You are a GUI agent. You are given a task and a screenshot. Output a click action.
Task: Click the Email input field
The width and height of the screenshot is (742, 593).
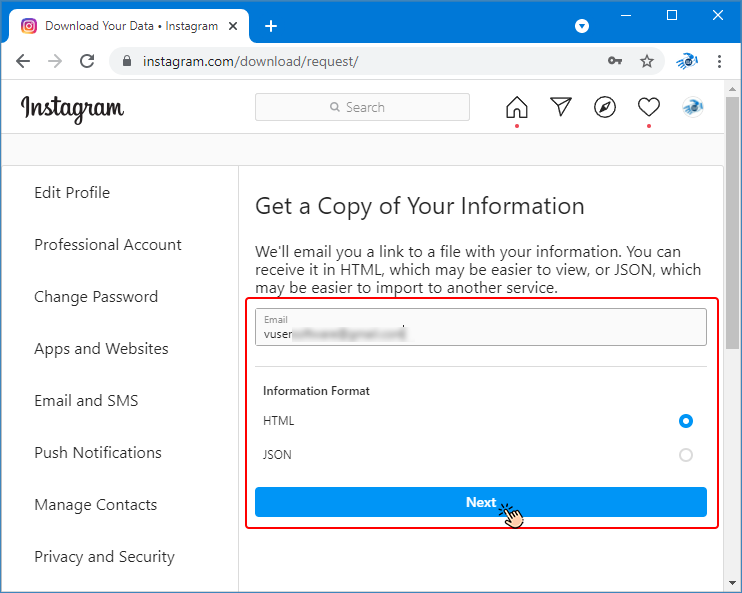point(481,327)
